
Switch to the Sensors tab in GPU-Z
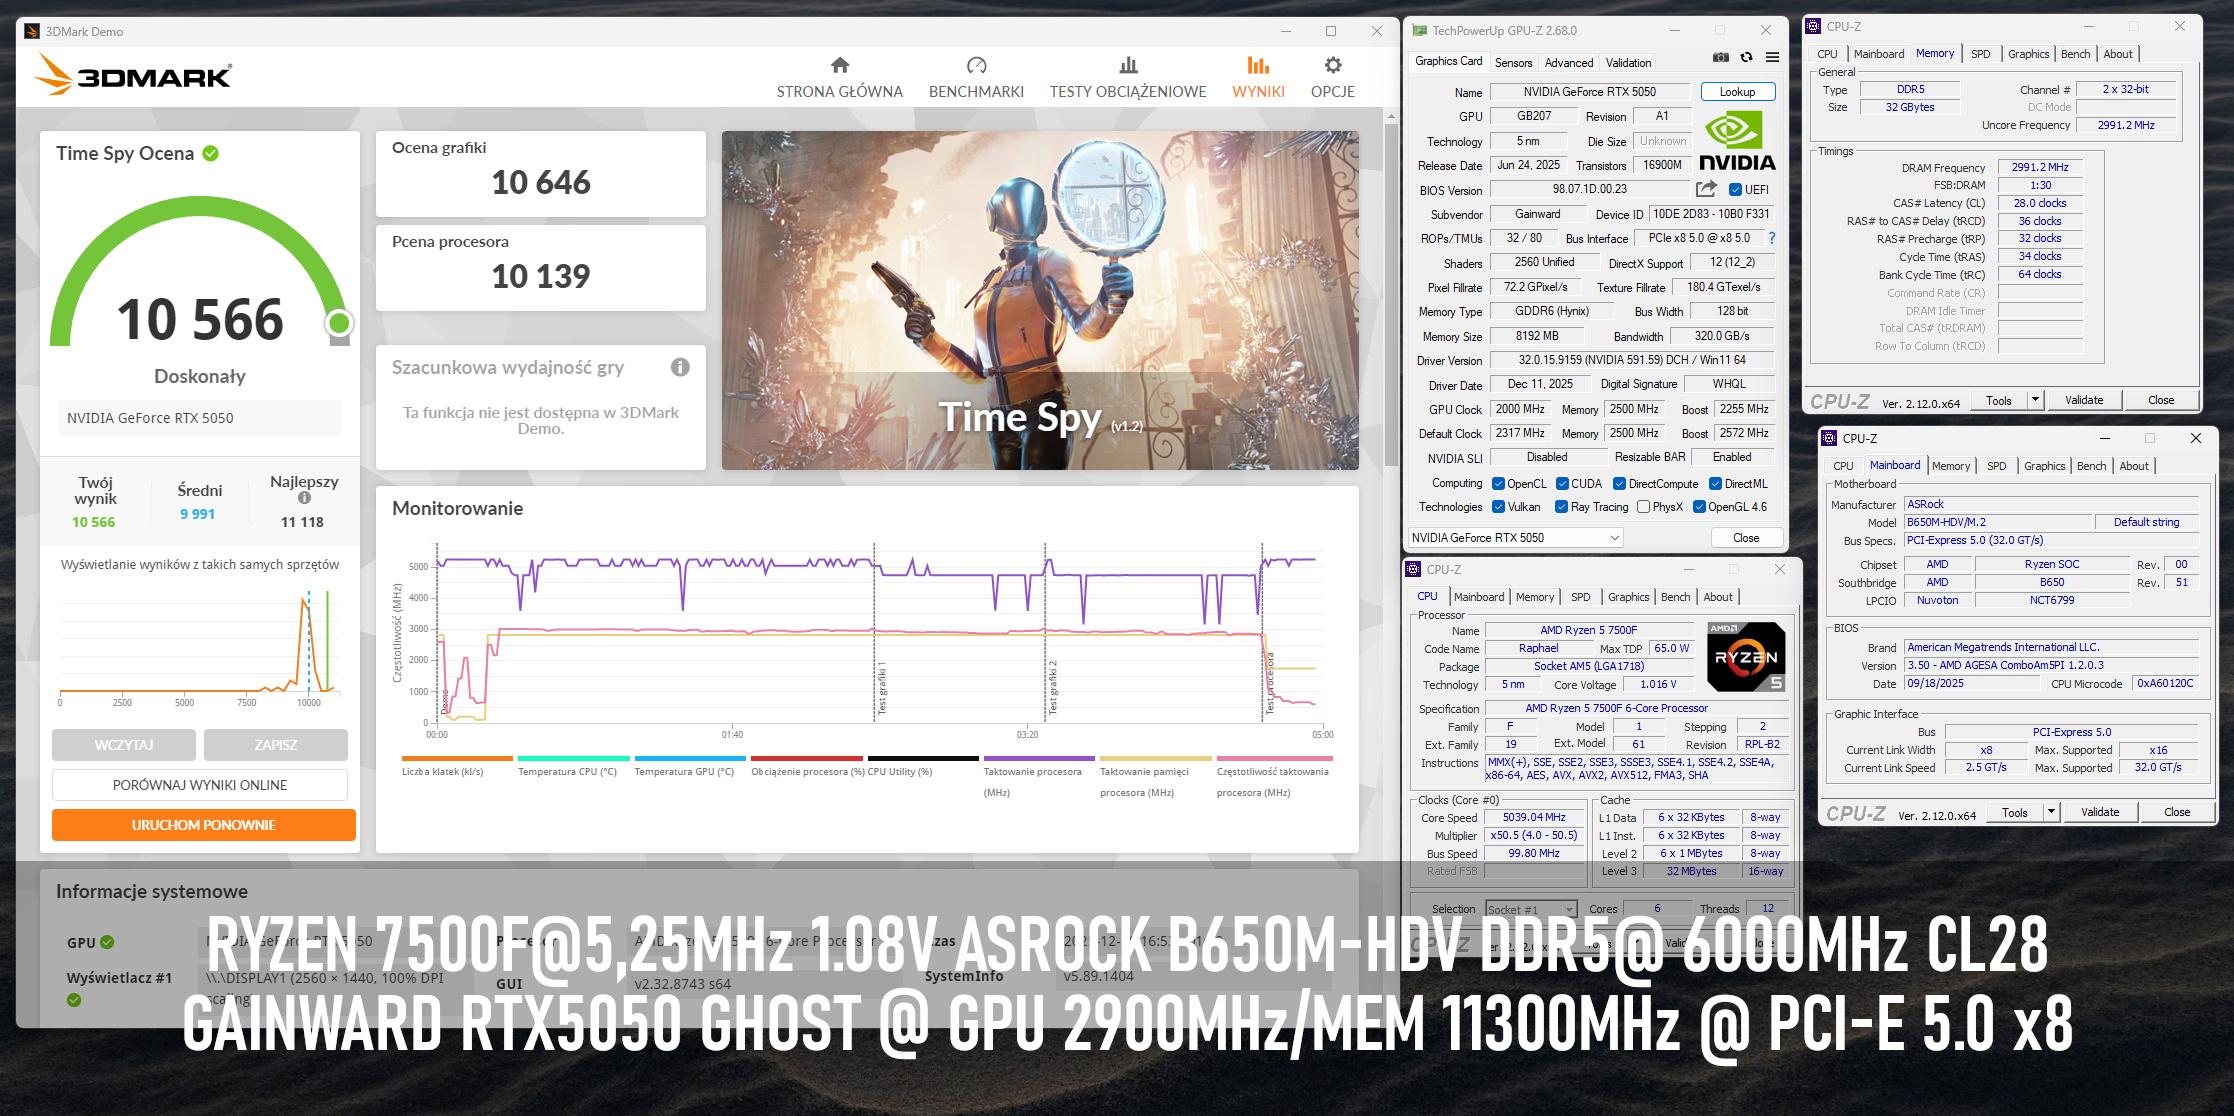point(1513,62)
